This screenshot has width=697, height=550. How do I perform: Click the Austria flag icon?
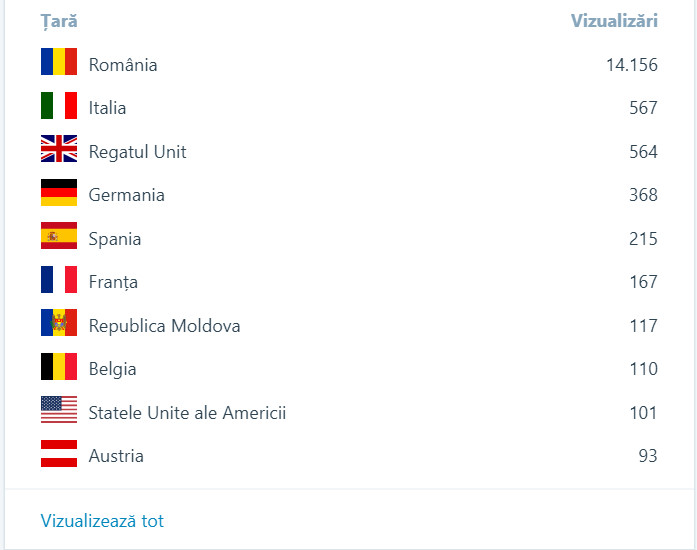click(x=59, y=454)
